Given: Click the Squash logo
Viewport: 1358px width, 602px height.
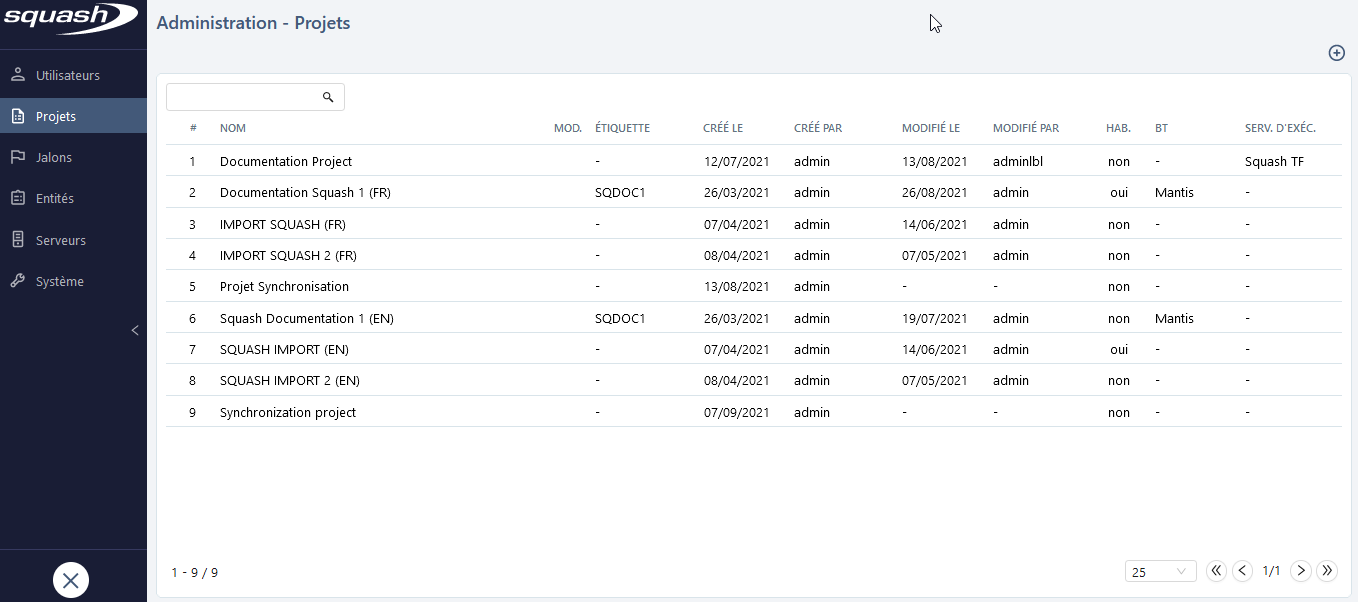Looking at the screenshot, I should [70, 18].
